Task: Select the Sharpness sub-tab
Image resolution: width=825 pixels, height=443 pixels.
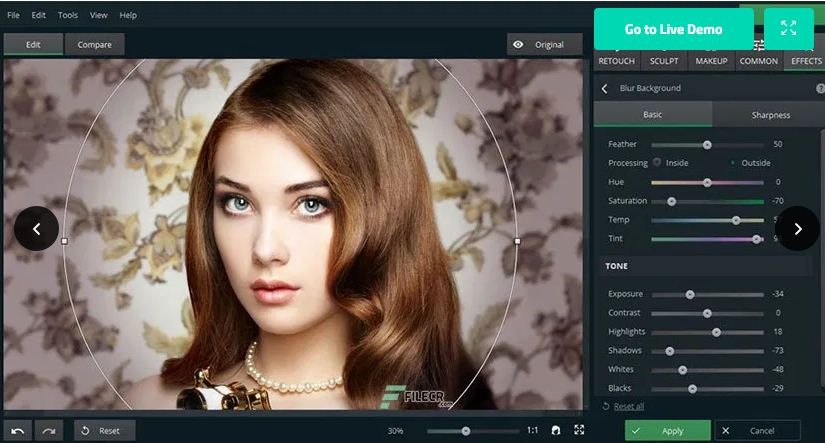Action: (770, 115)
